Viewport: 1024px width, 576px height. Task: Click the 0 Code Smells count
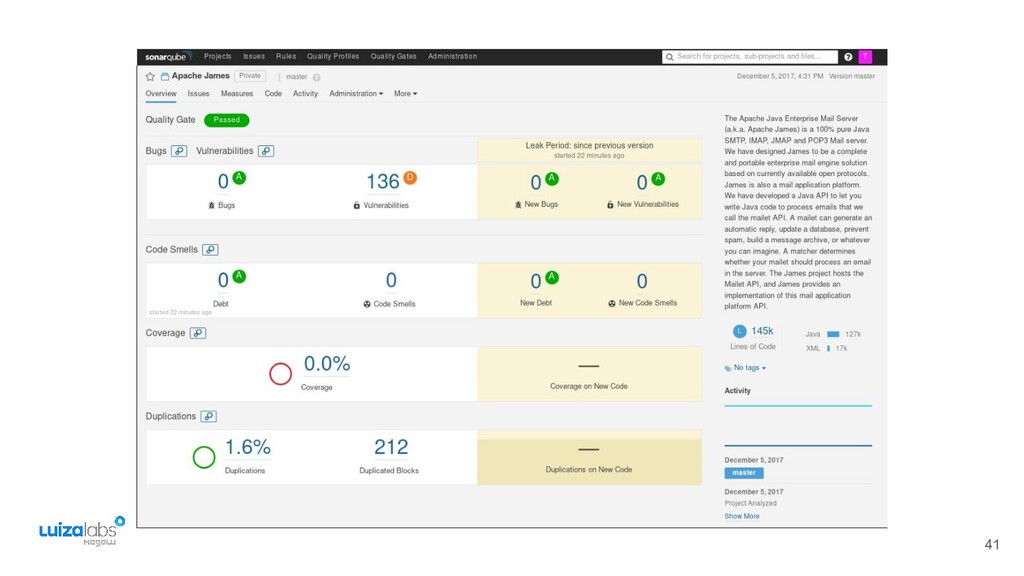point(391,281)
